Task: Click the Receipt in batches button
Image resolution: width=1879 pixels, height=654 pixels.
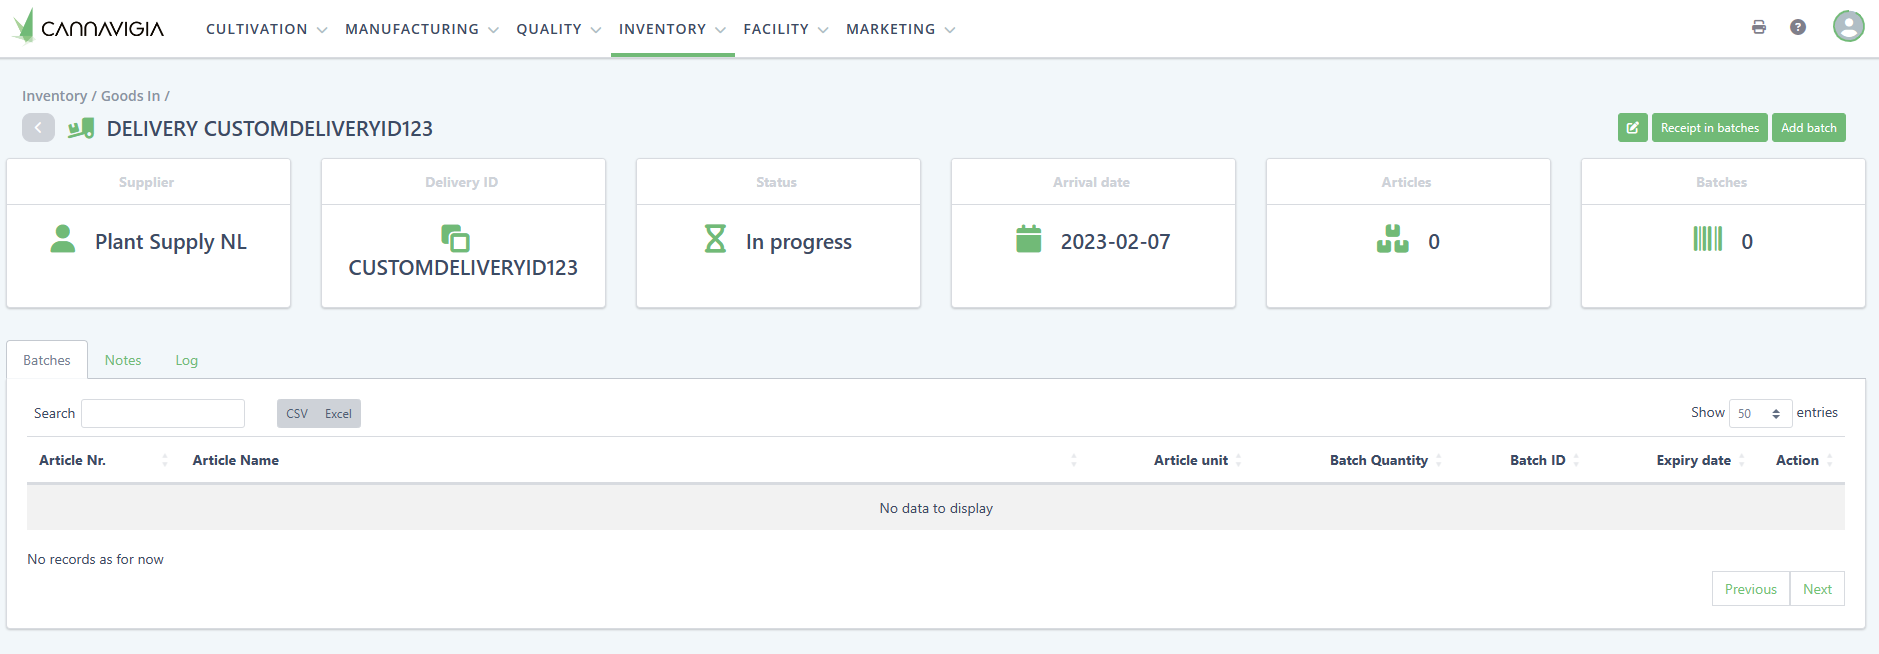Action: (1709, 128)
